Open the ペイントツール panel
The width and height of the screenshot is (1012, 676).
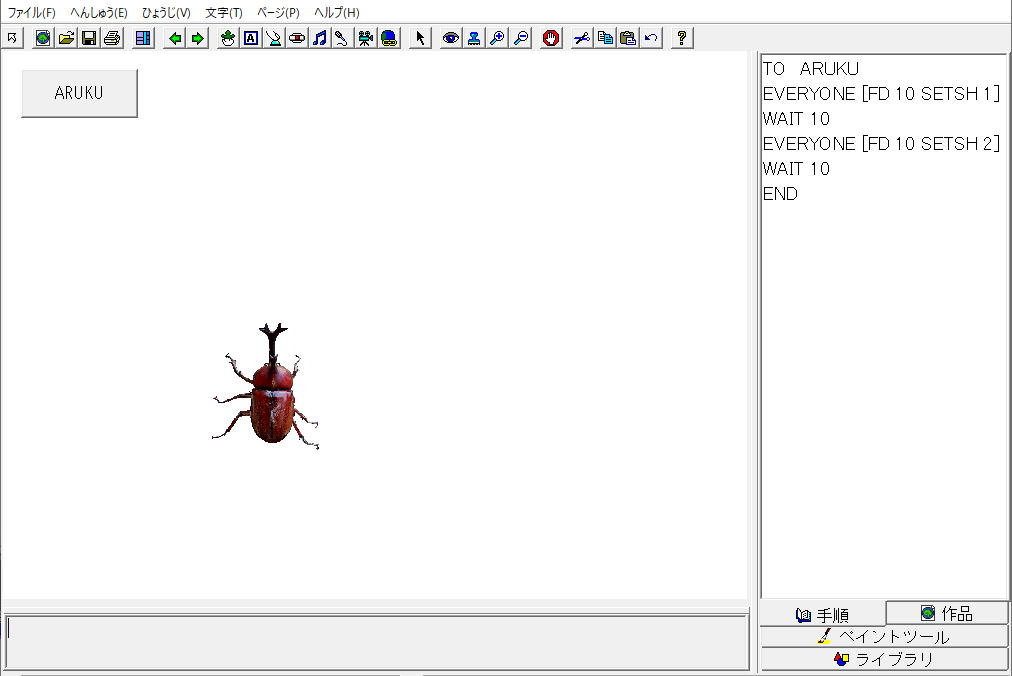[884, 636]
